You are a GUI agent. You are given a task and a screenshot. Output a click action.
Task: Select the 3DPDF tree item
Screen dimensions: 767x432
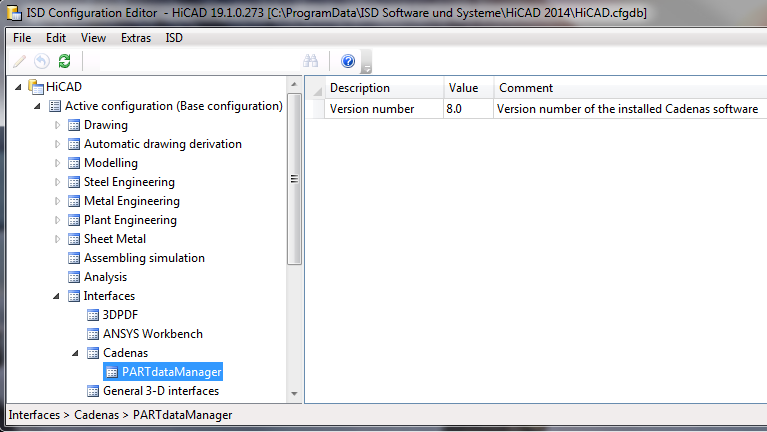[x=120, y=315]
